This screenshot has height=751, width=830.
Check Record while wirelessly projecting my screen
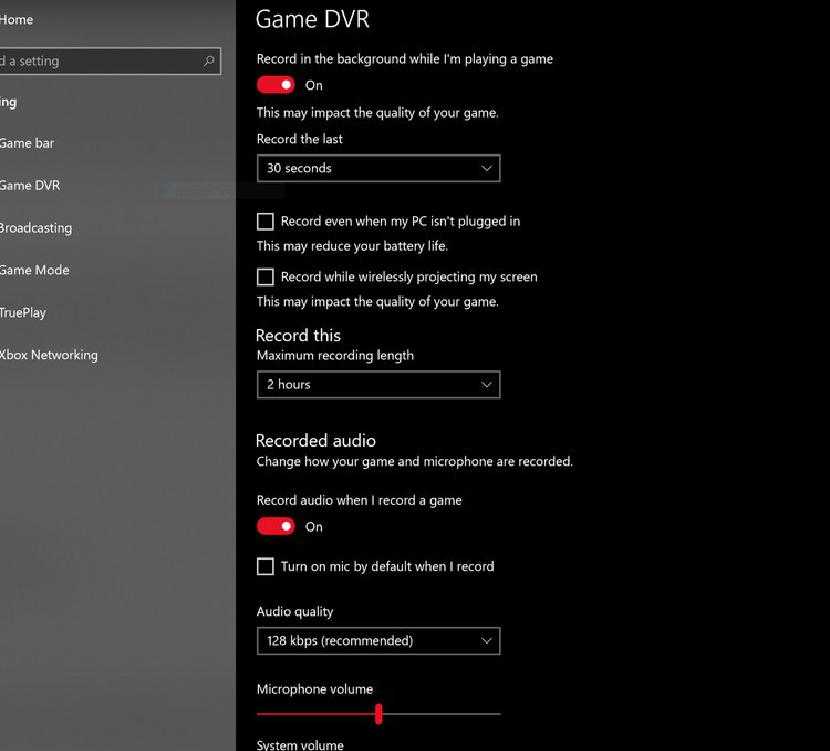[x=265, y=277]
